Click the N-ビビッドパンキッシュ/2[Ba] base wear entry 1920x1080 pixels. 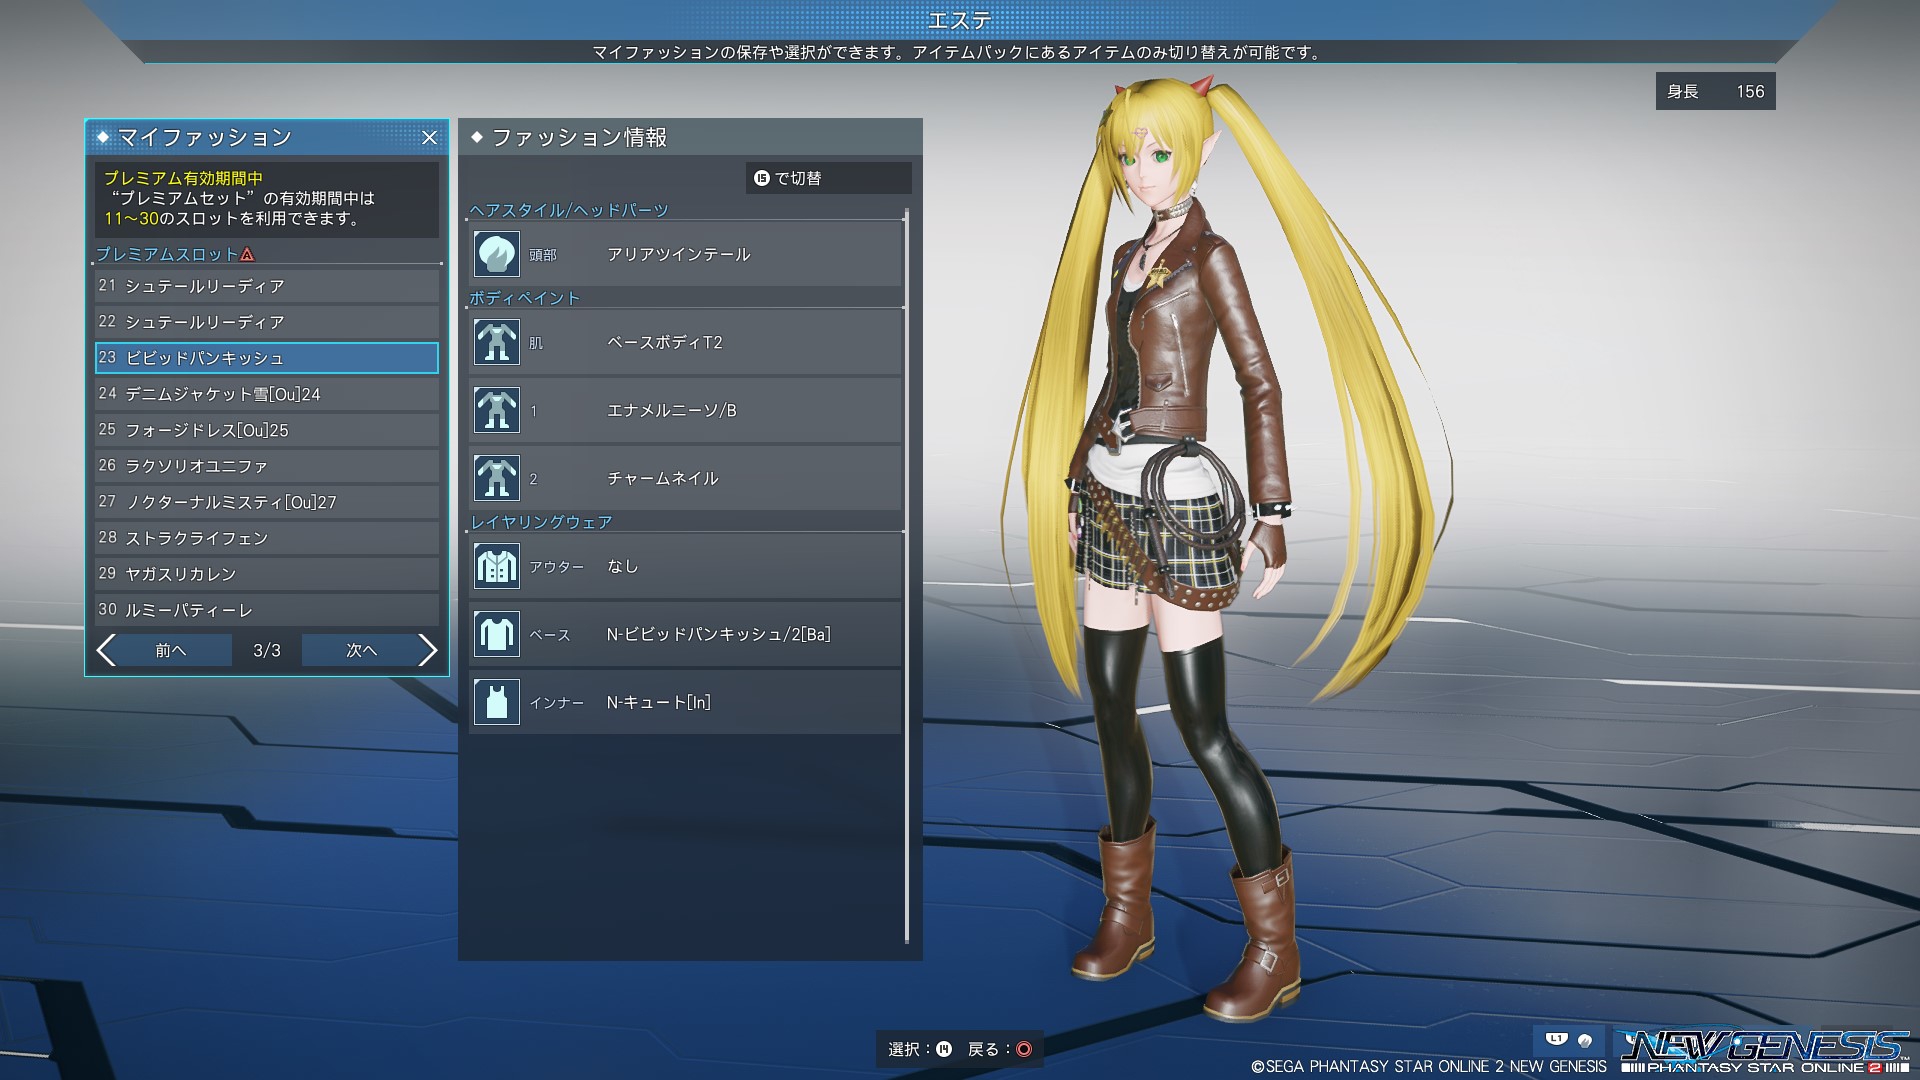pos(686,634)
